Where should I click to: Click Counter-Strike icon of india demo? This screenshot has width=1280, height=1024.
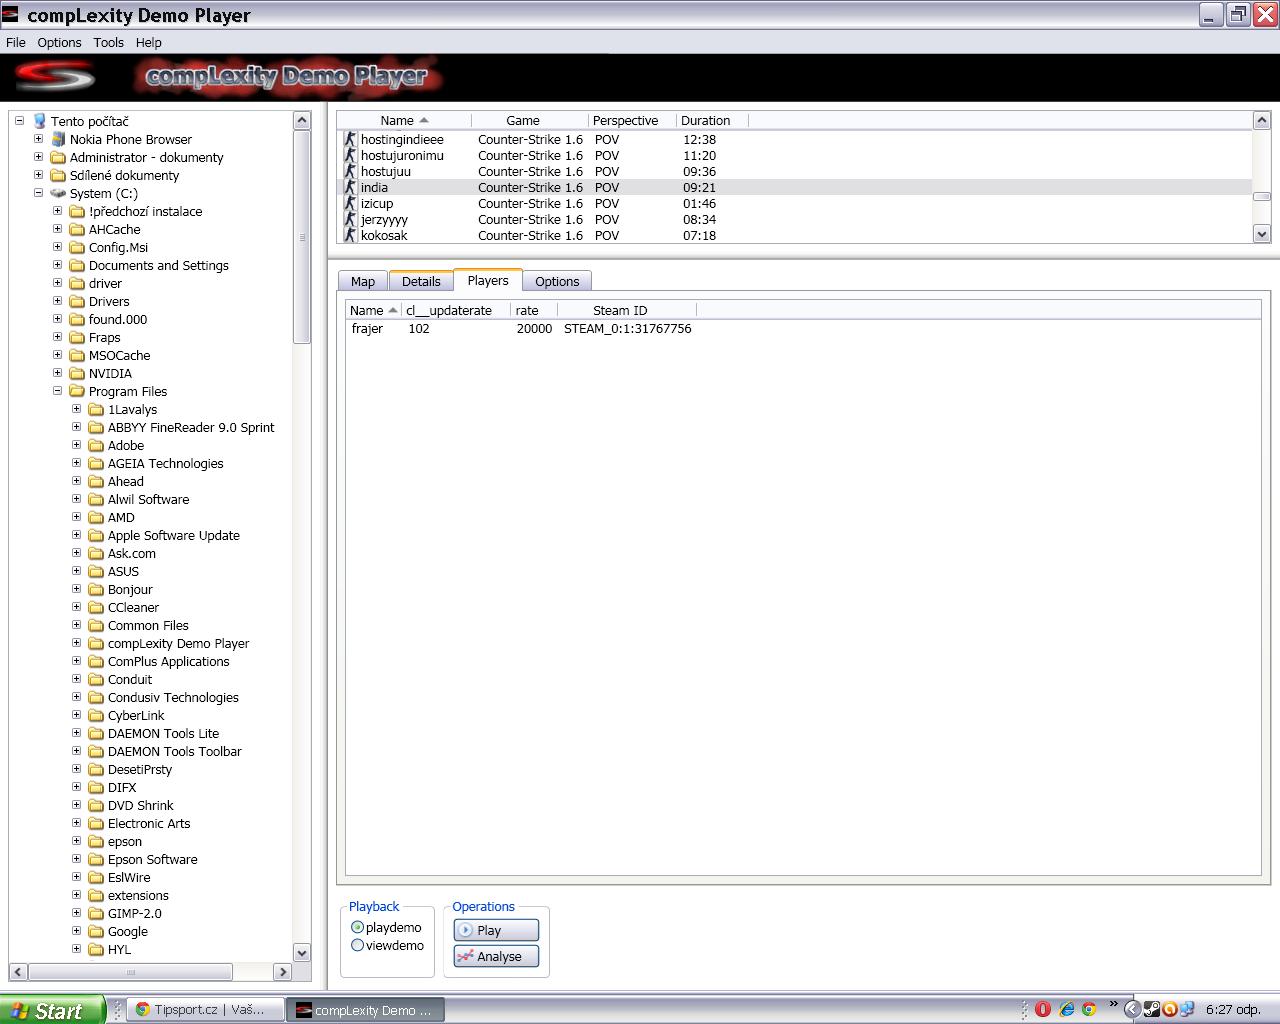pos(350,187)
